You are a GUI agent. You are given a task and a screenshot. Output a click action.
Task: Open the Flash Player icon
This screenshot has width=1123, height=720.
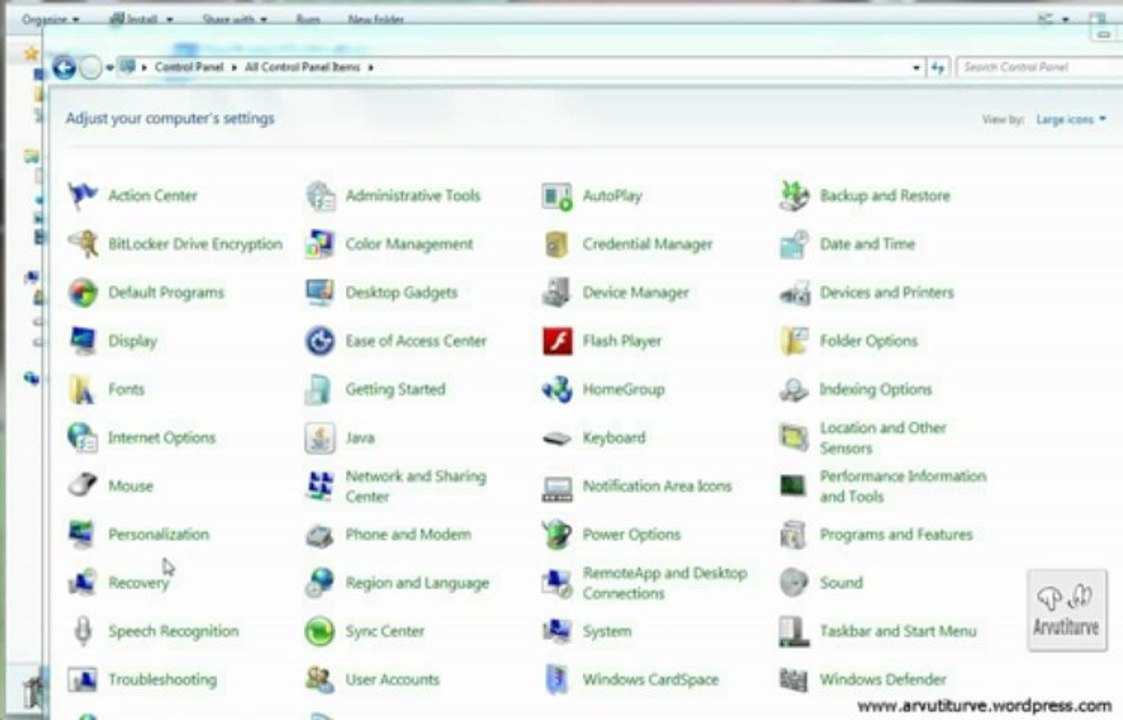557,341
